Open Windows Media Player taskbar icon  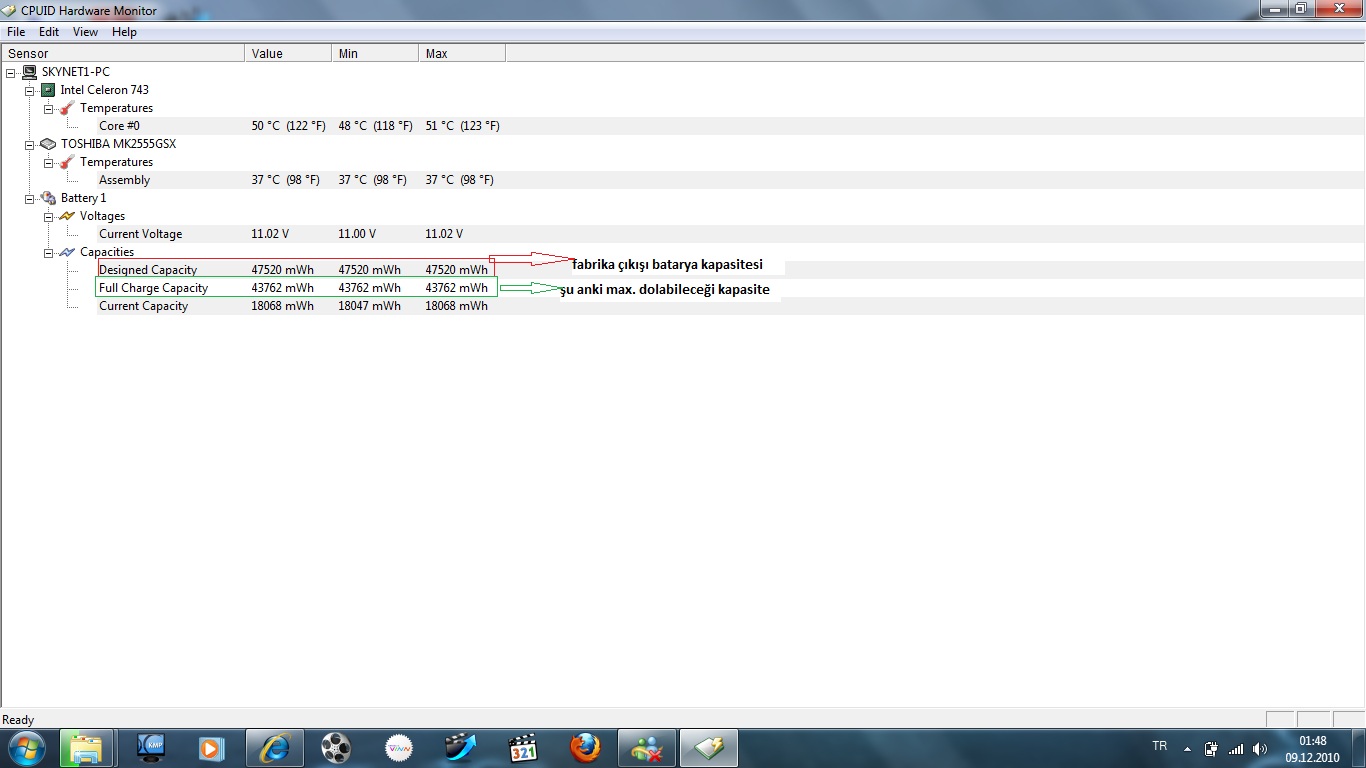210,747
